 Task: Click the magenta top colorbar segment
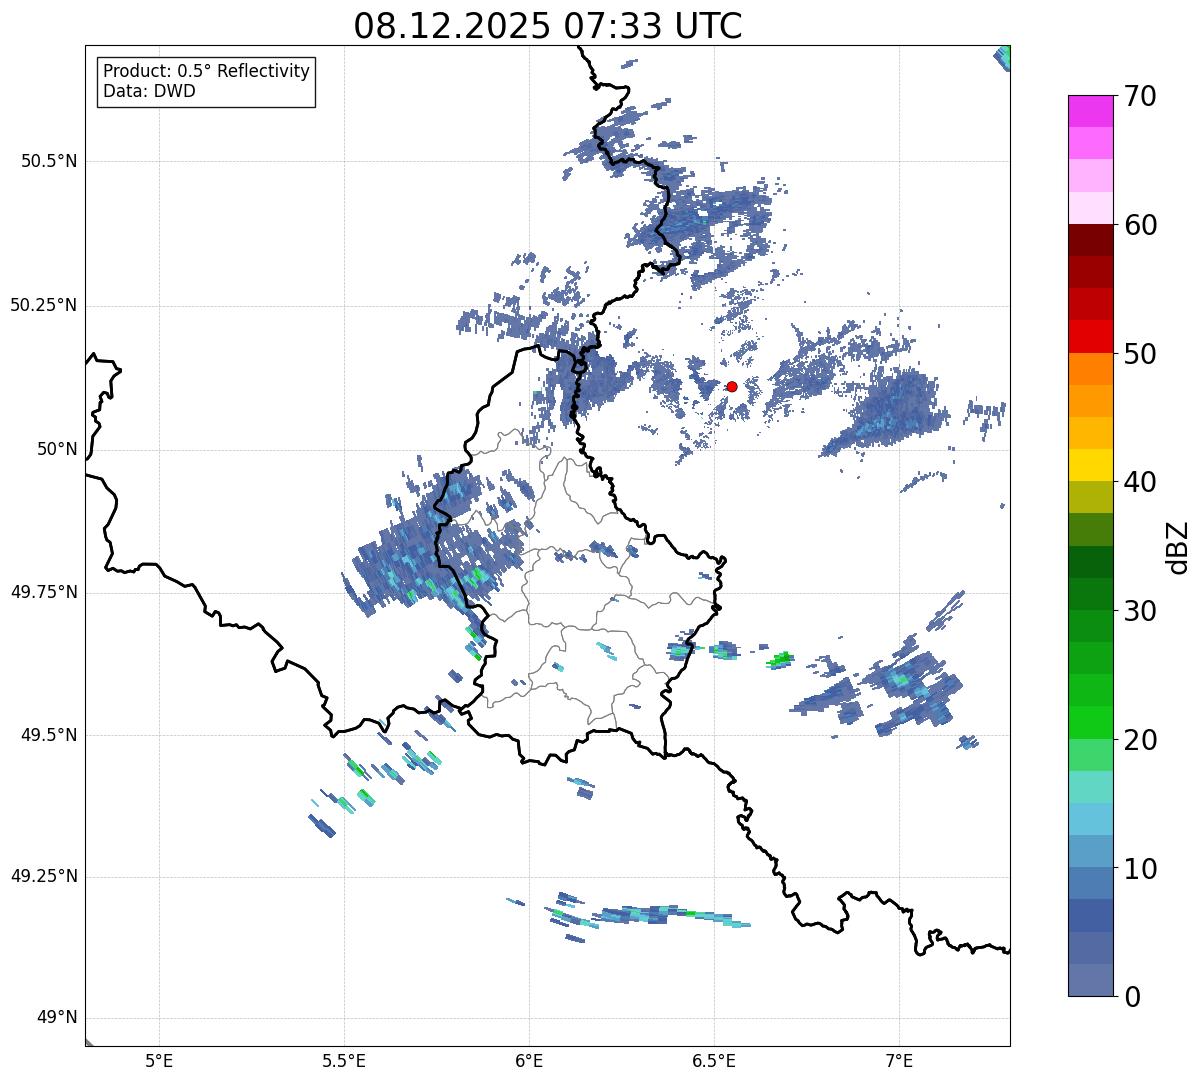pos(1090,111)
